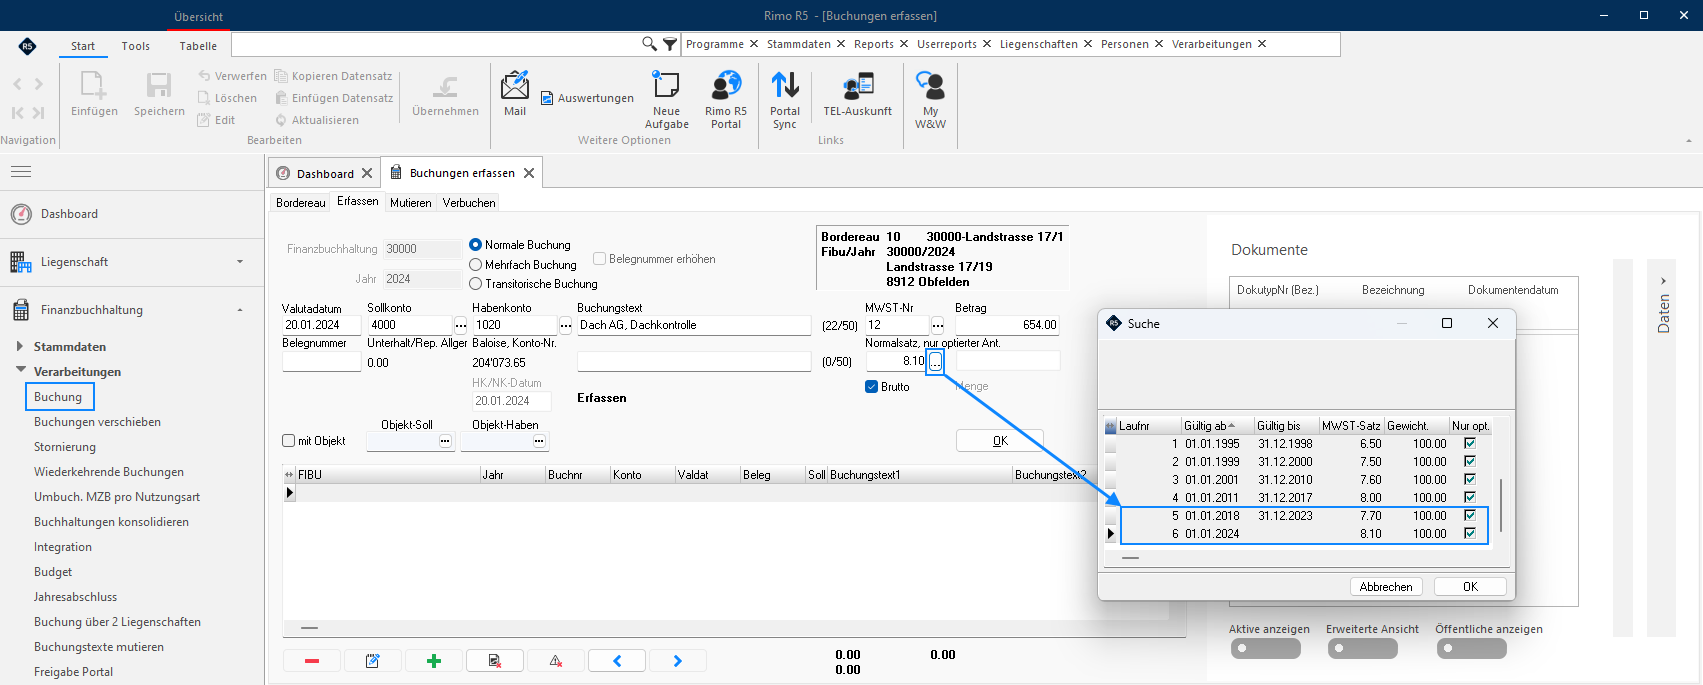Select Normale Buchung radio button

(476, 245)
